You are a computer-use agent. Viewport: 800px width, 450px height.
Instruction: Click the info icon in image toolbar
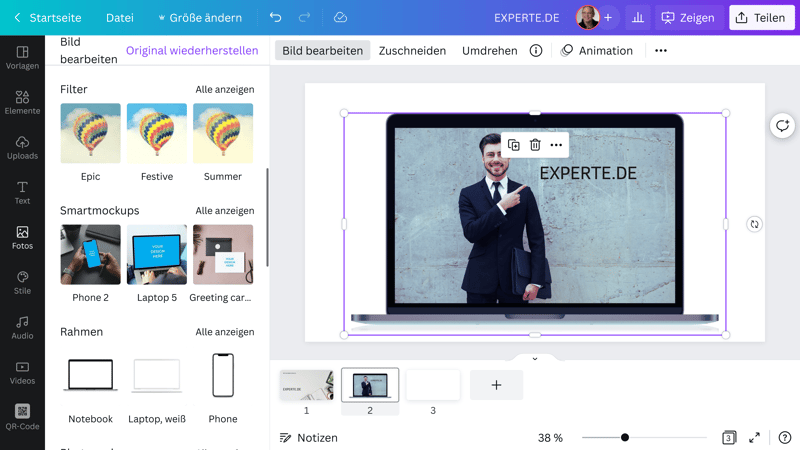pos(536,51)
